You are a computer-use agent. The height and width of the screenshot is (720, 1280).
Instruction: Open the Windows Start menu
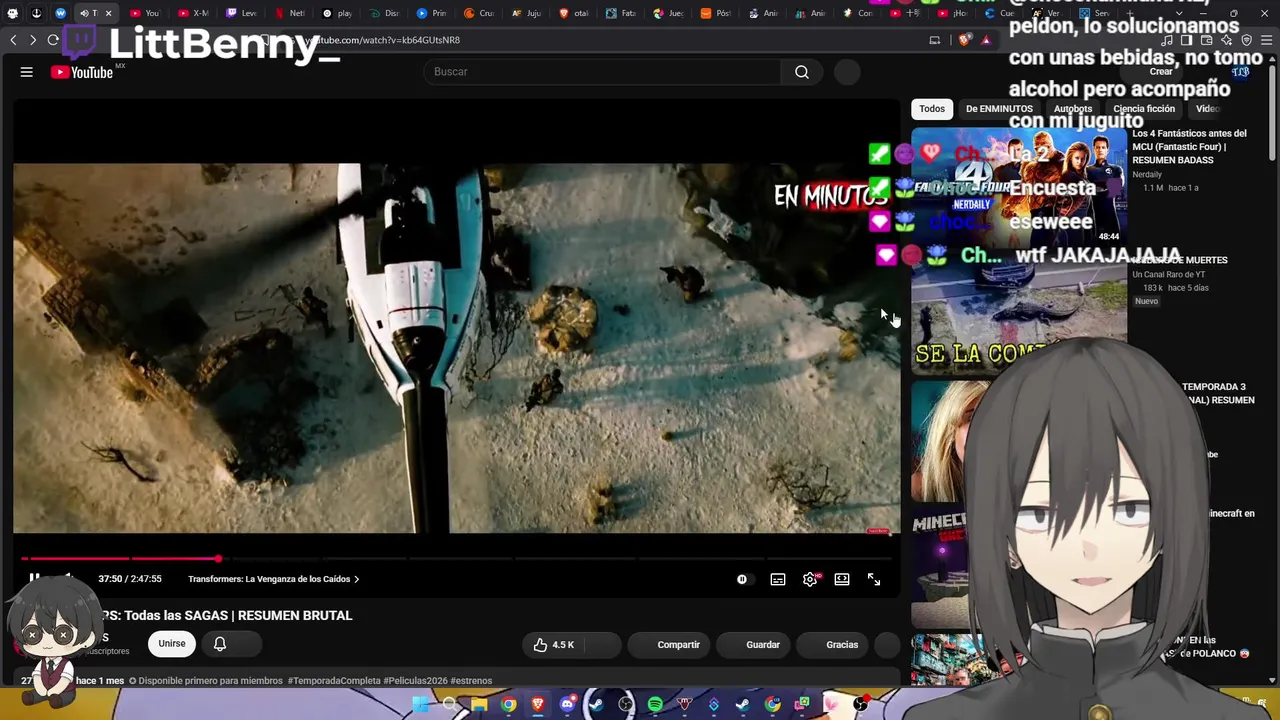click(x=421, y=705)
